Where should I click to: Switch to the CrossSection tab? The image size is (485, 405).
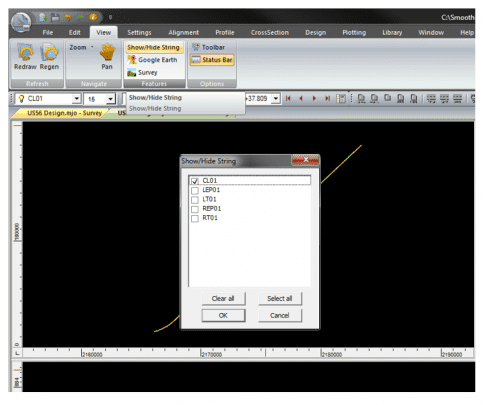[x=270, y=33]
